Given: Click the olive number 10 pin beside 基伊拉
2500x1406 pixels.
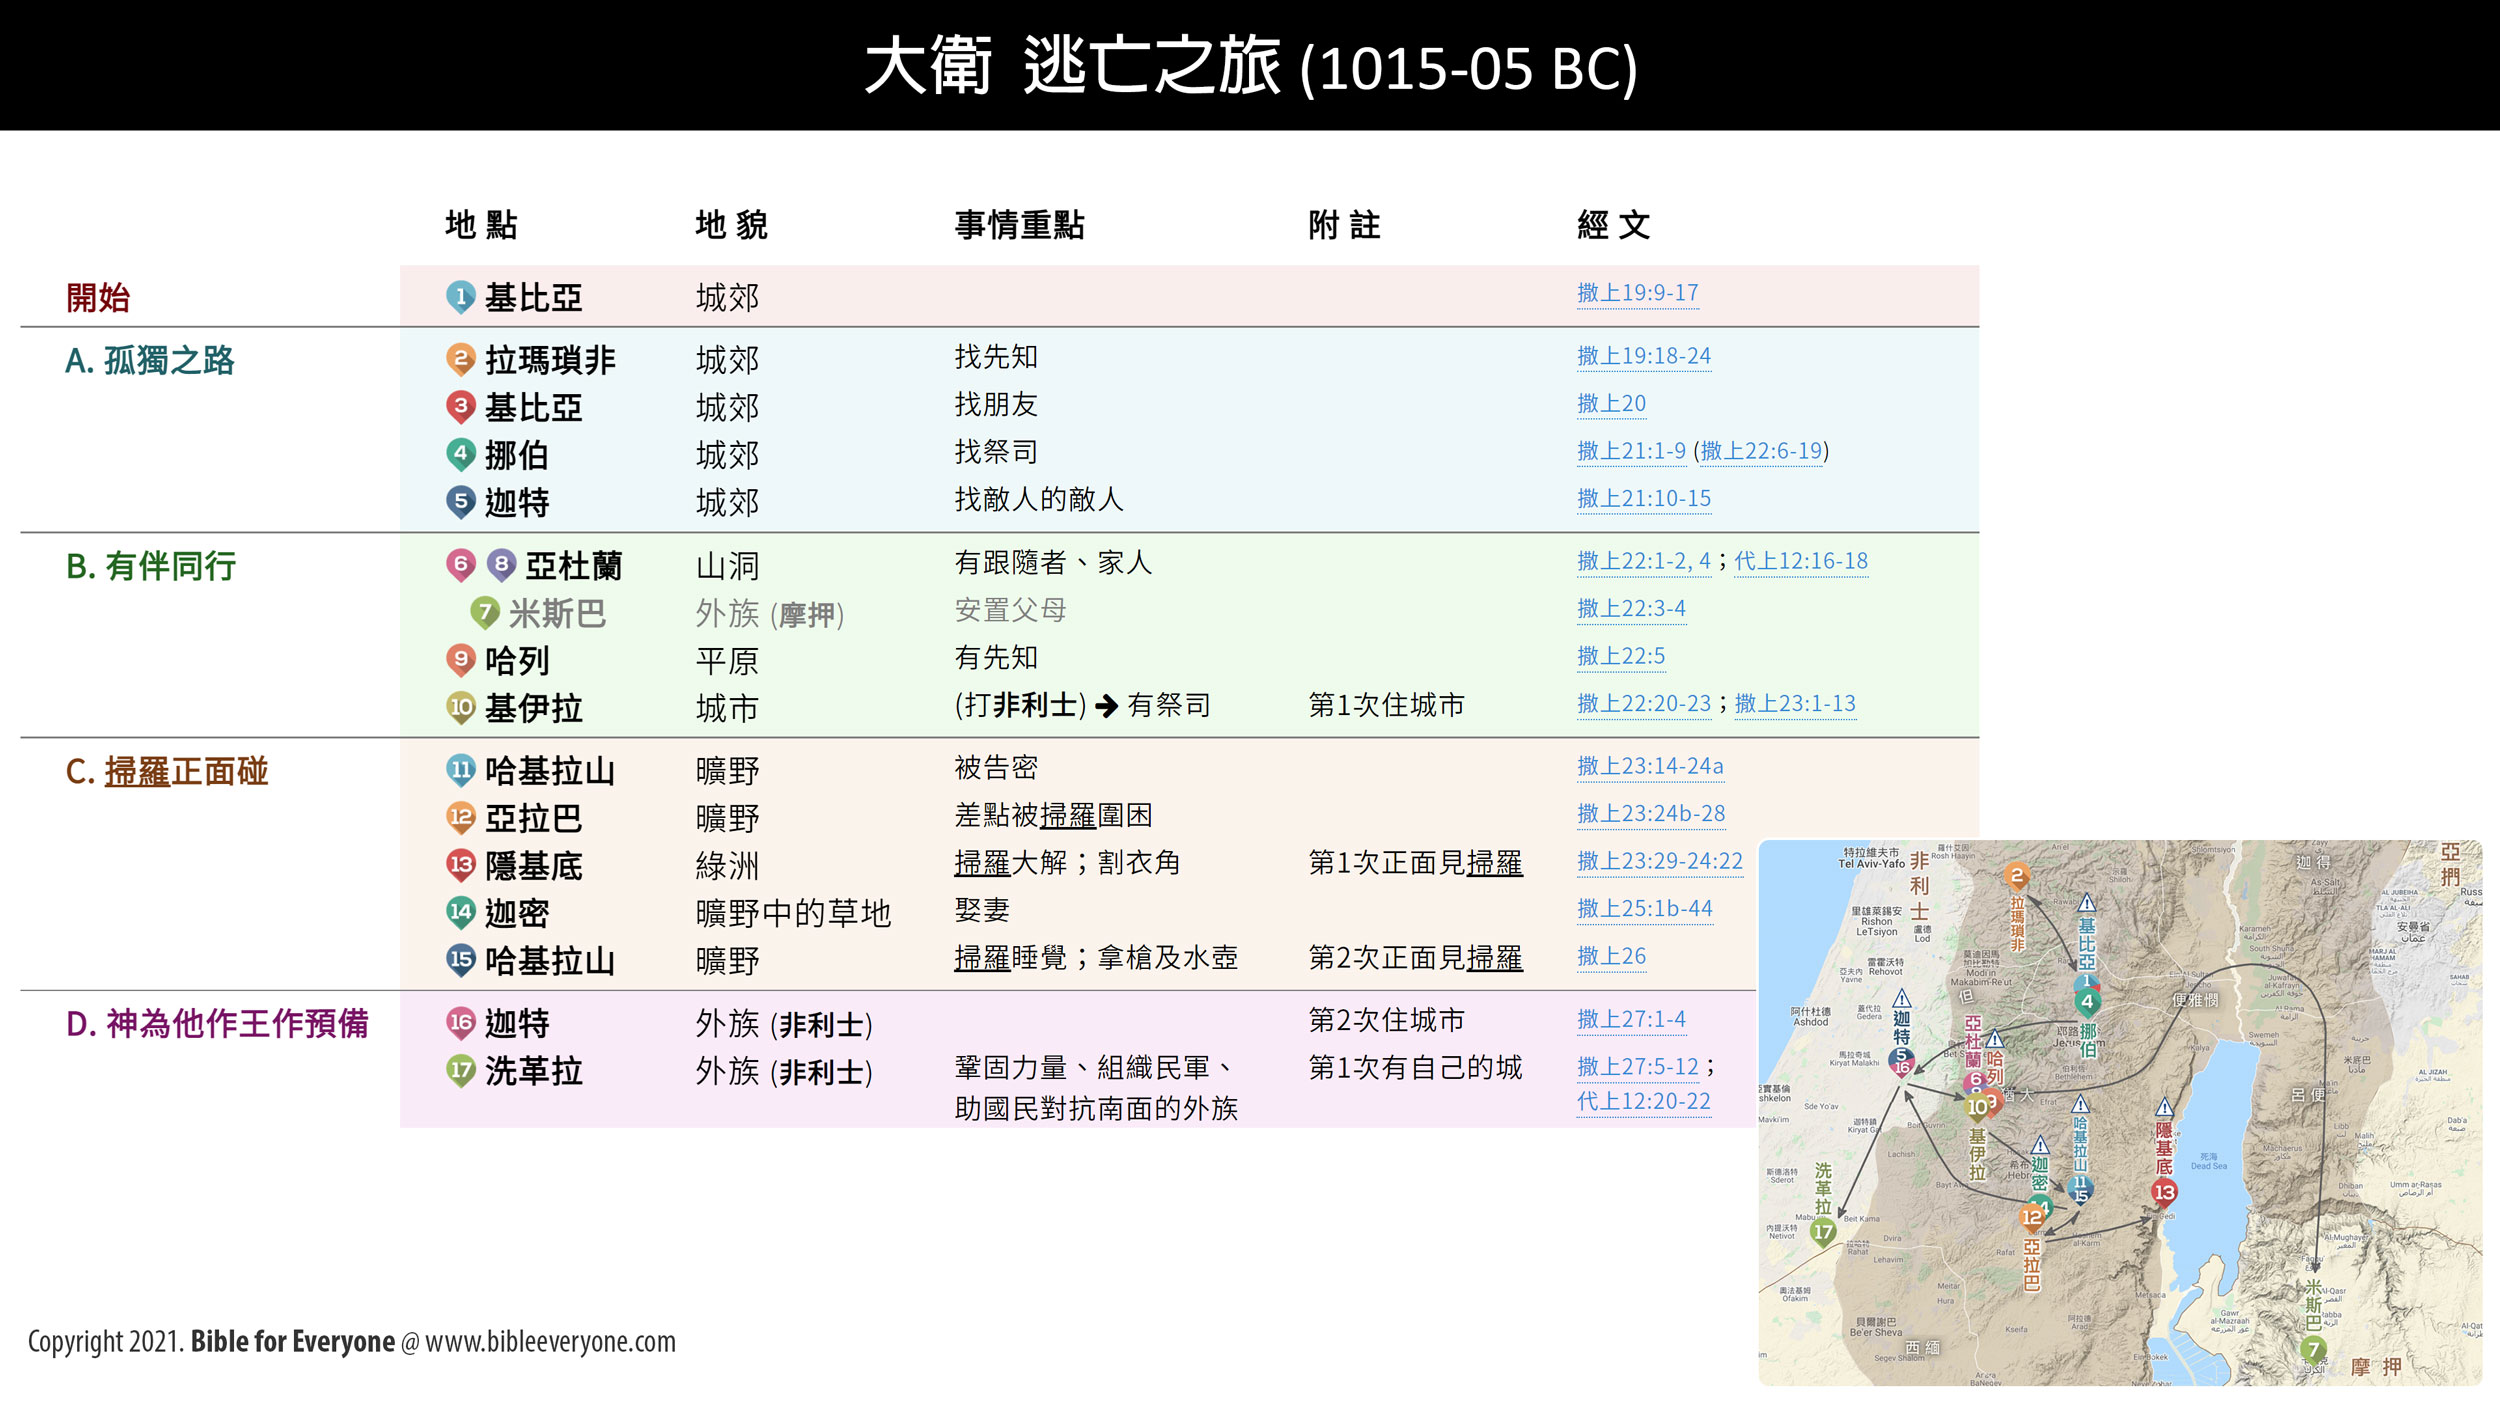Looking at the screenshot, I should [x=460, y=707].
